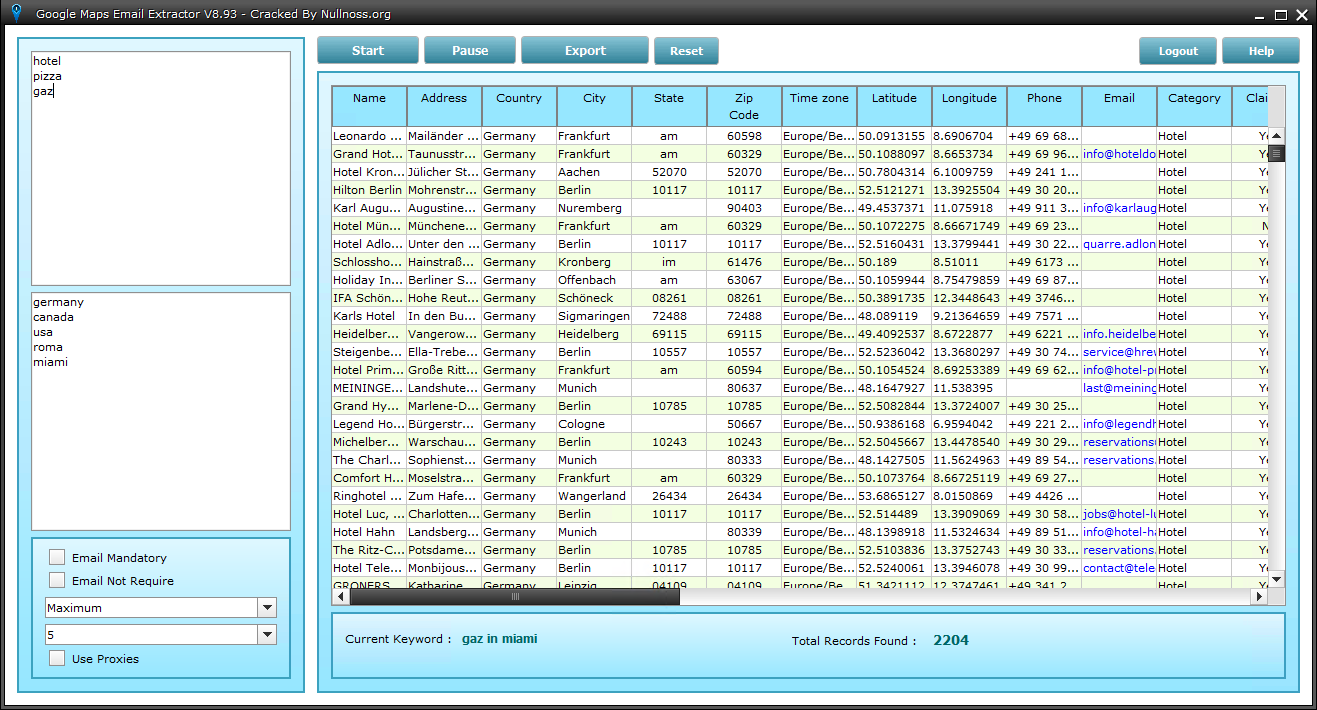Select the Phone column header
The width and height of the screenshot is (1317, 710).
1044,106
